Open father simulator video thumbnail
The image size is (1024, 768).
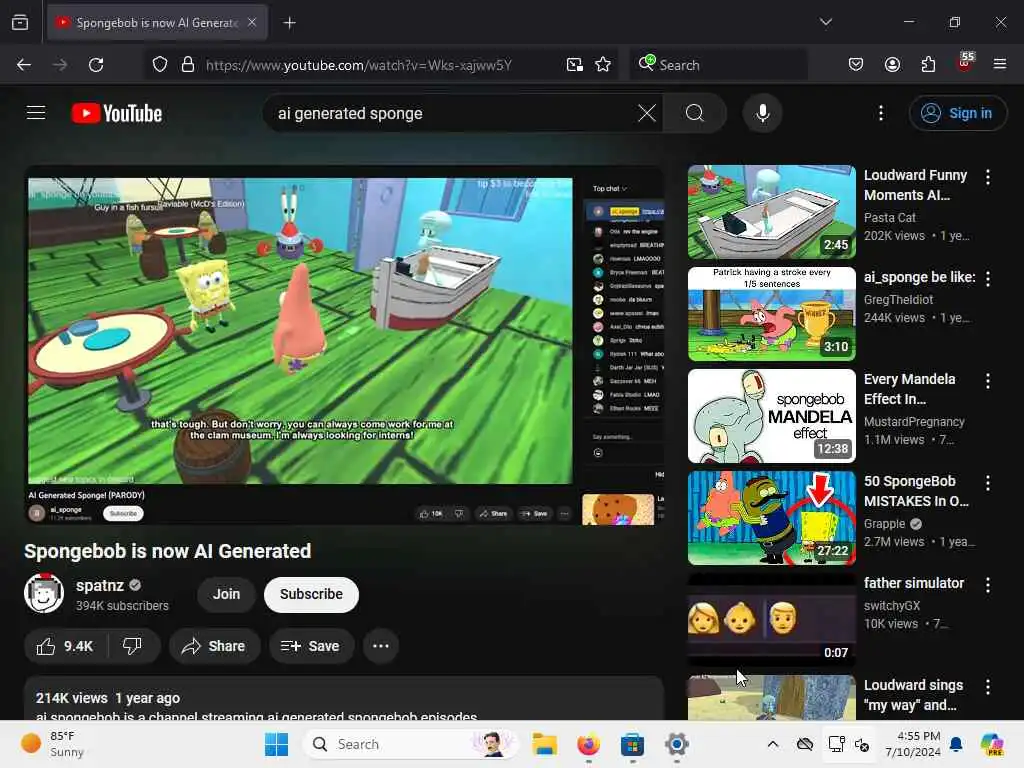click(x=771, y=620)
